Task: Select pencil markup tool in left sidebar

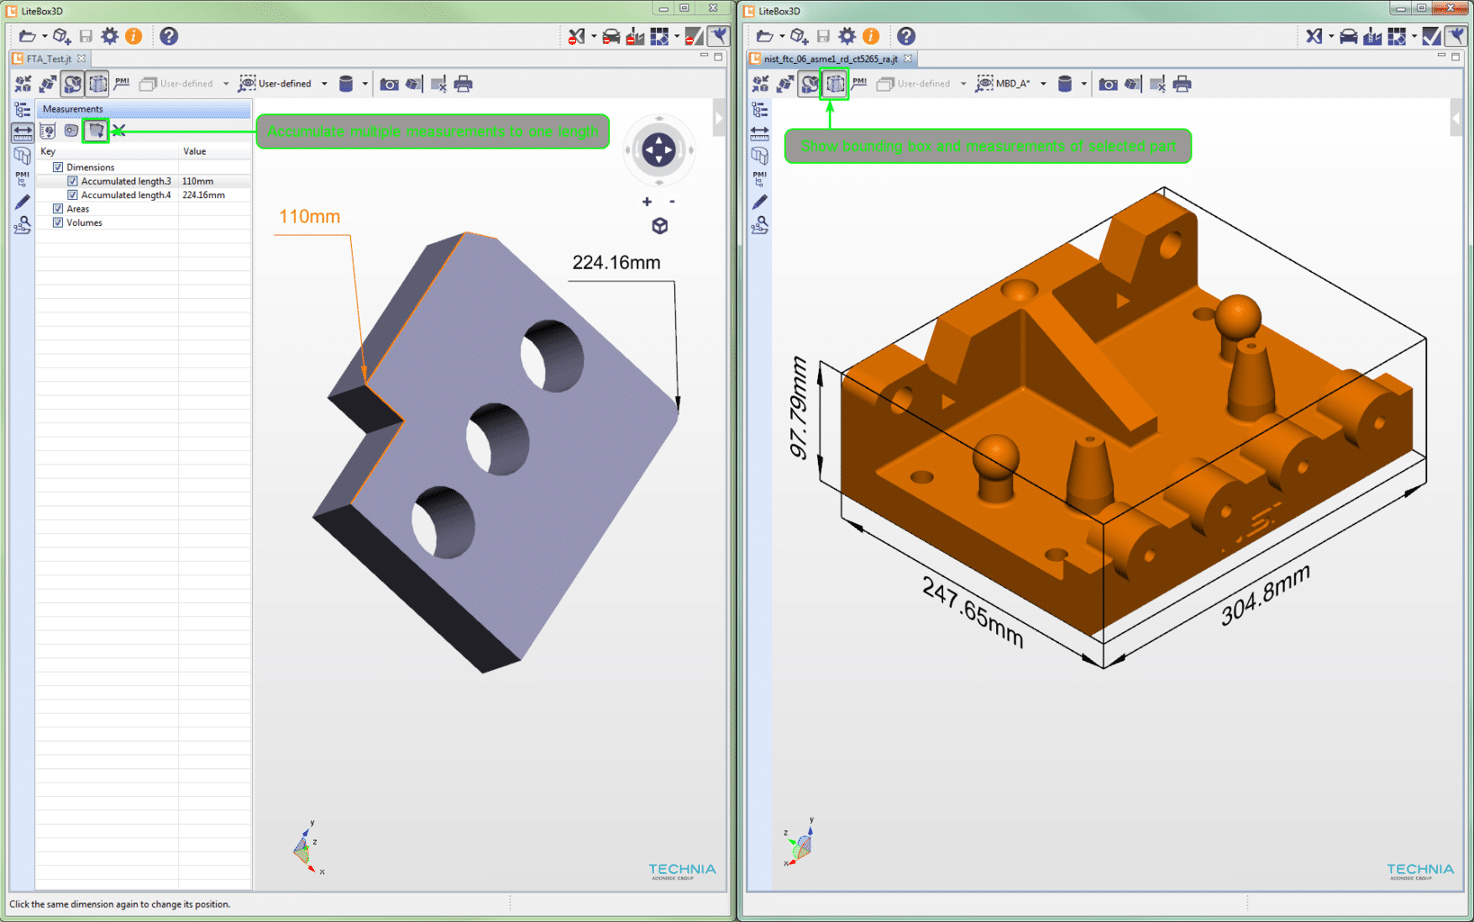Action: tap(22, 202)
